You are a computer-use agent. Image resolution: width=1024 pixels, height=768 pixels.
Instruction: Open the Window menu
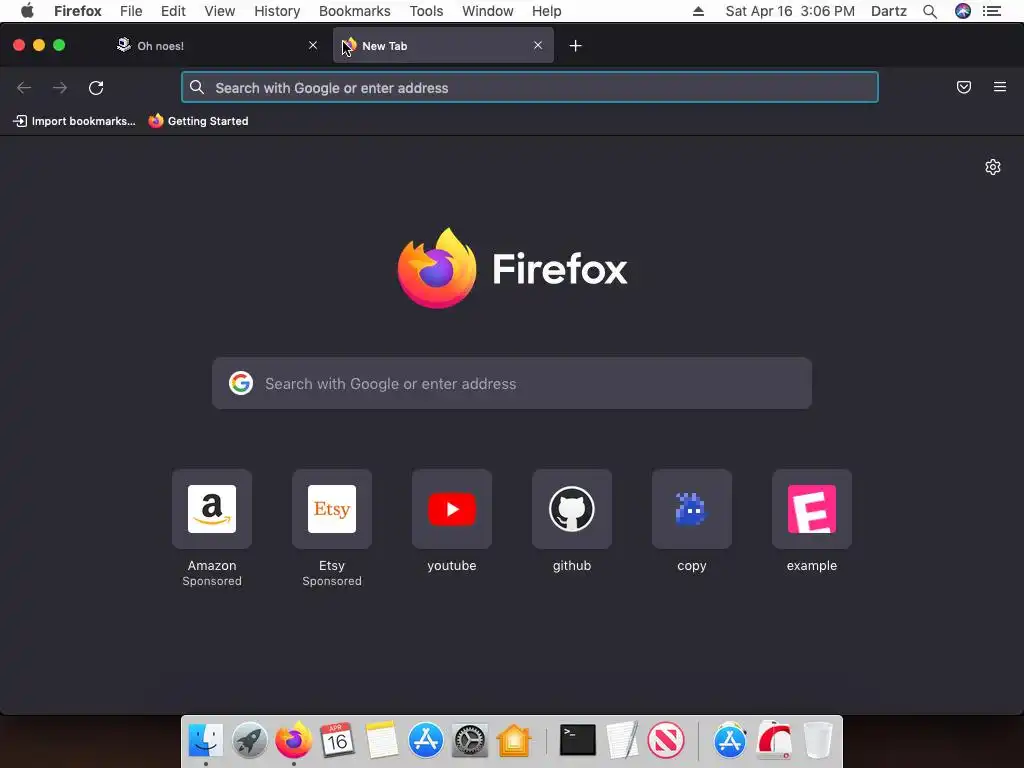click(488, 11)
